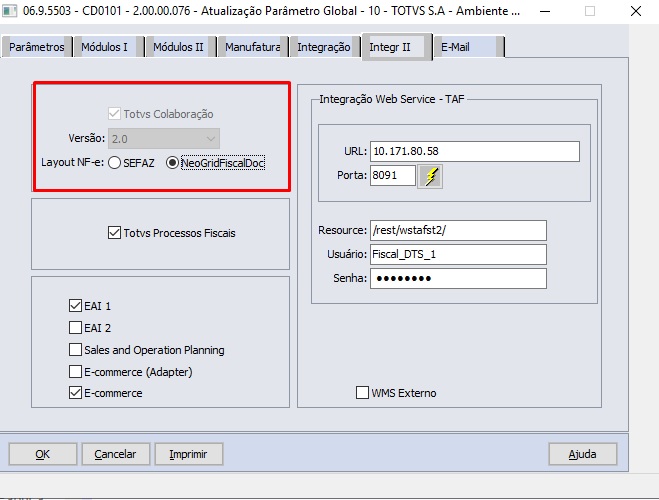Enable the EAI 2 checkbox

[x=75, y=327]
